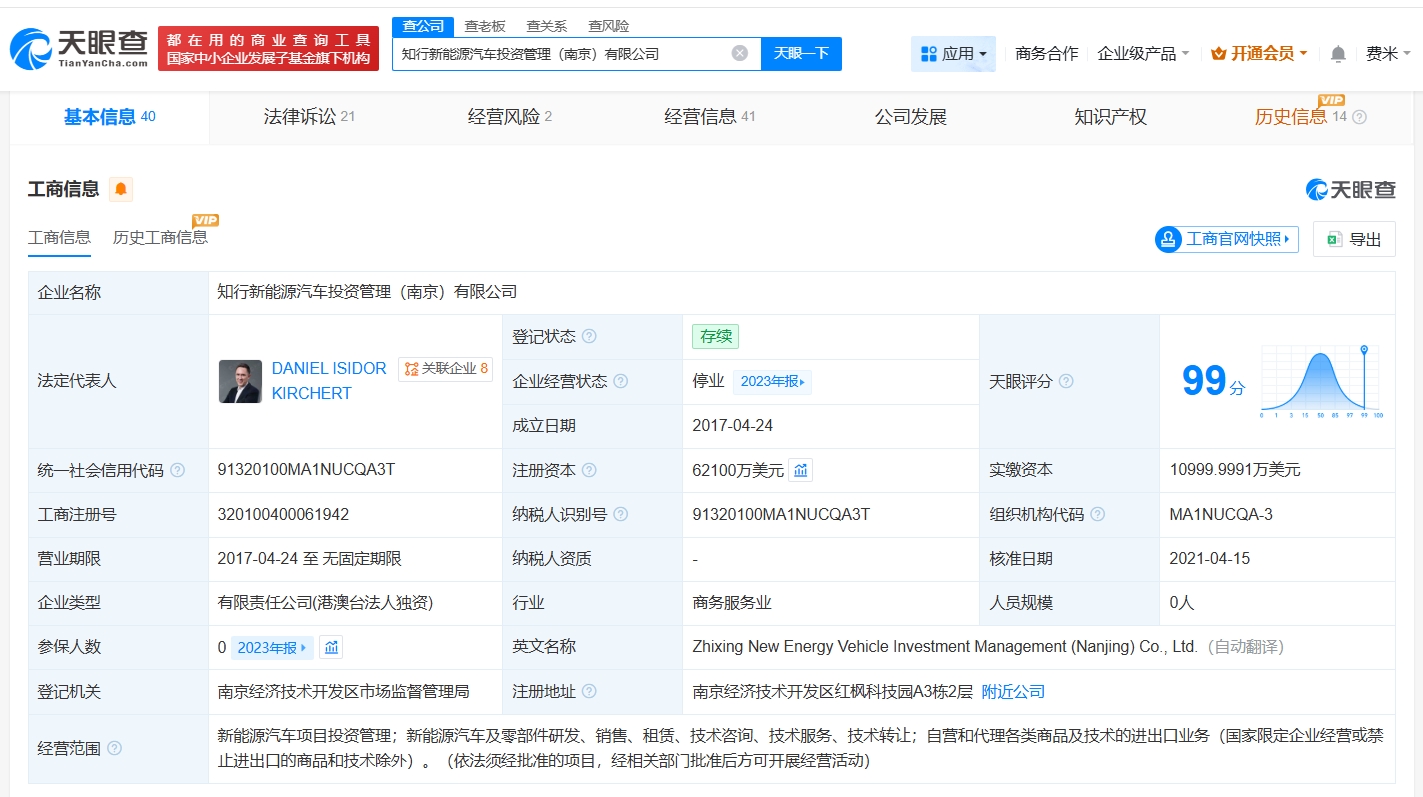Expand the 应用 dropdown menu
1423x797 pixels.
953,54
